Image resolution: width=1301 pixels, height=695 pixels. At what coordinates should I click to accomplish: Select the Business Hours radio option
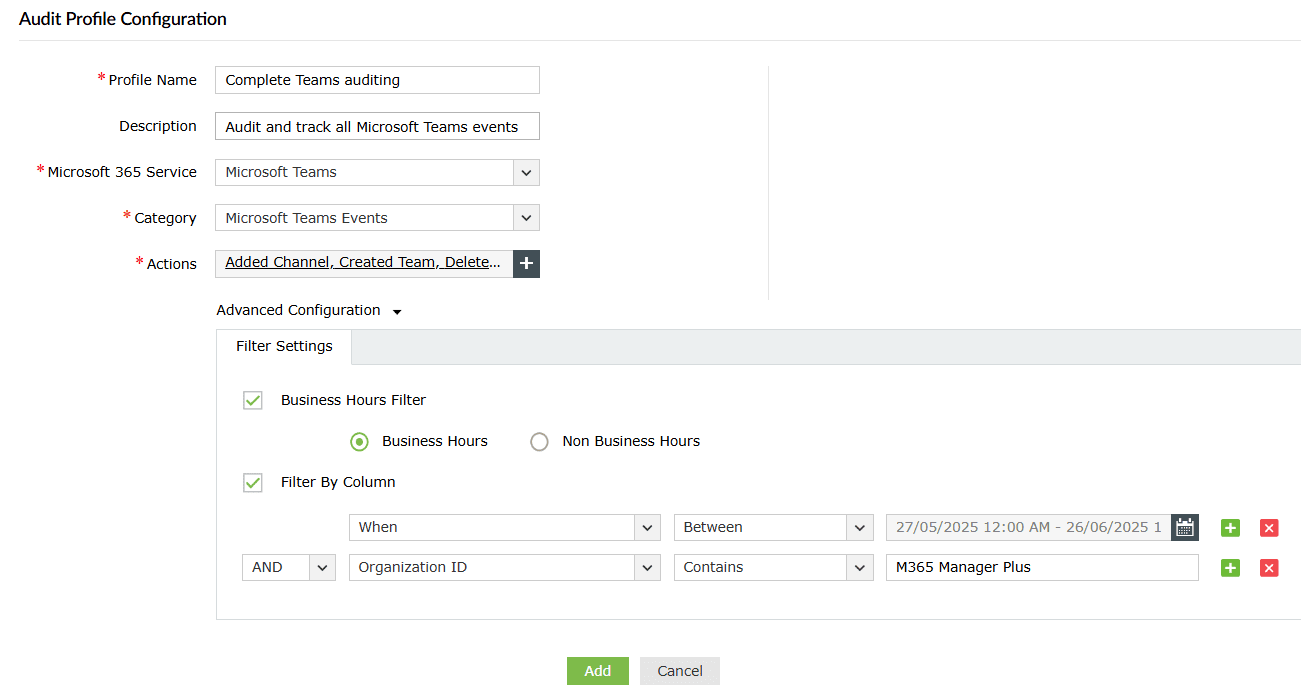pos(359,441)
